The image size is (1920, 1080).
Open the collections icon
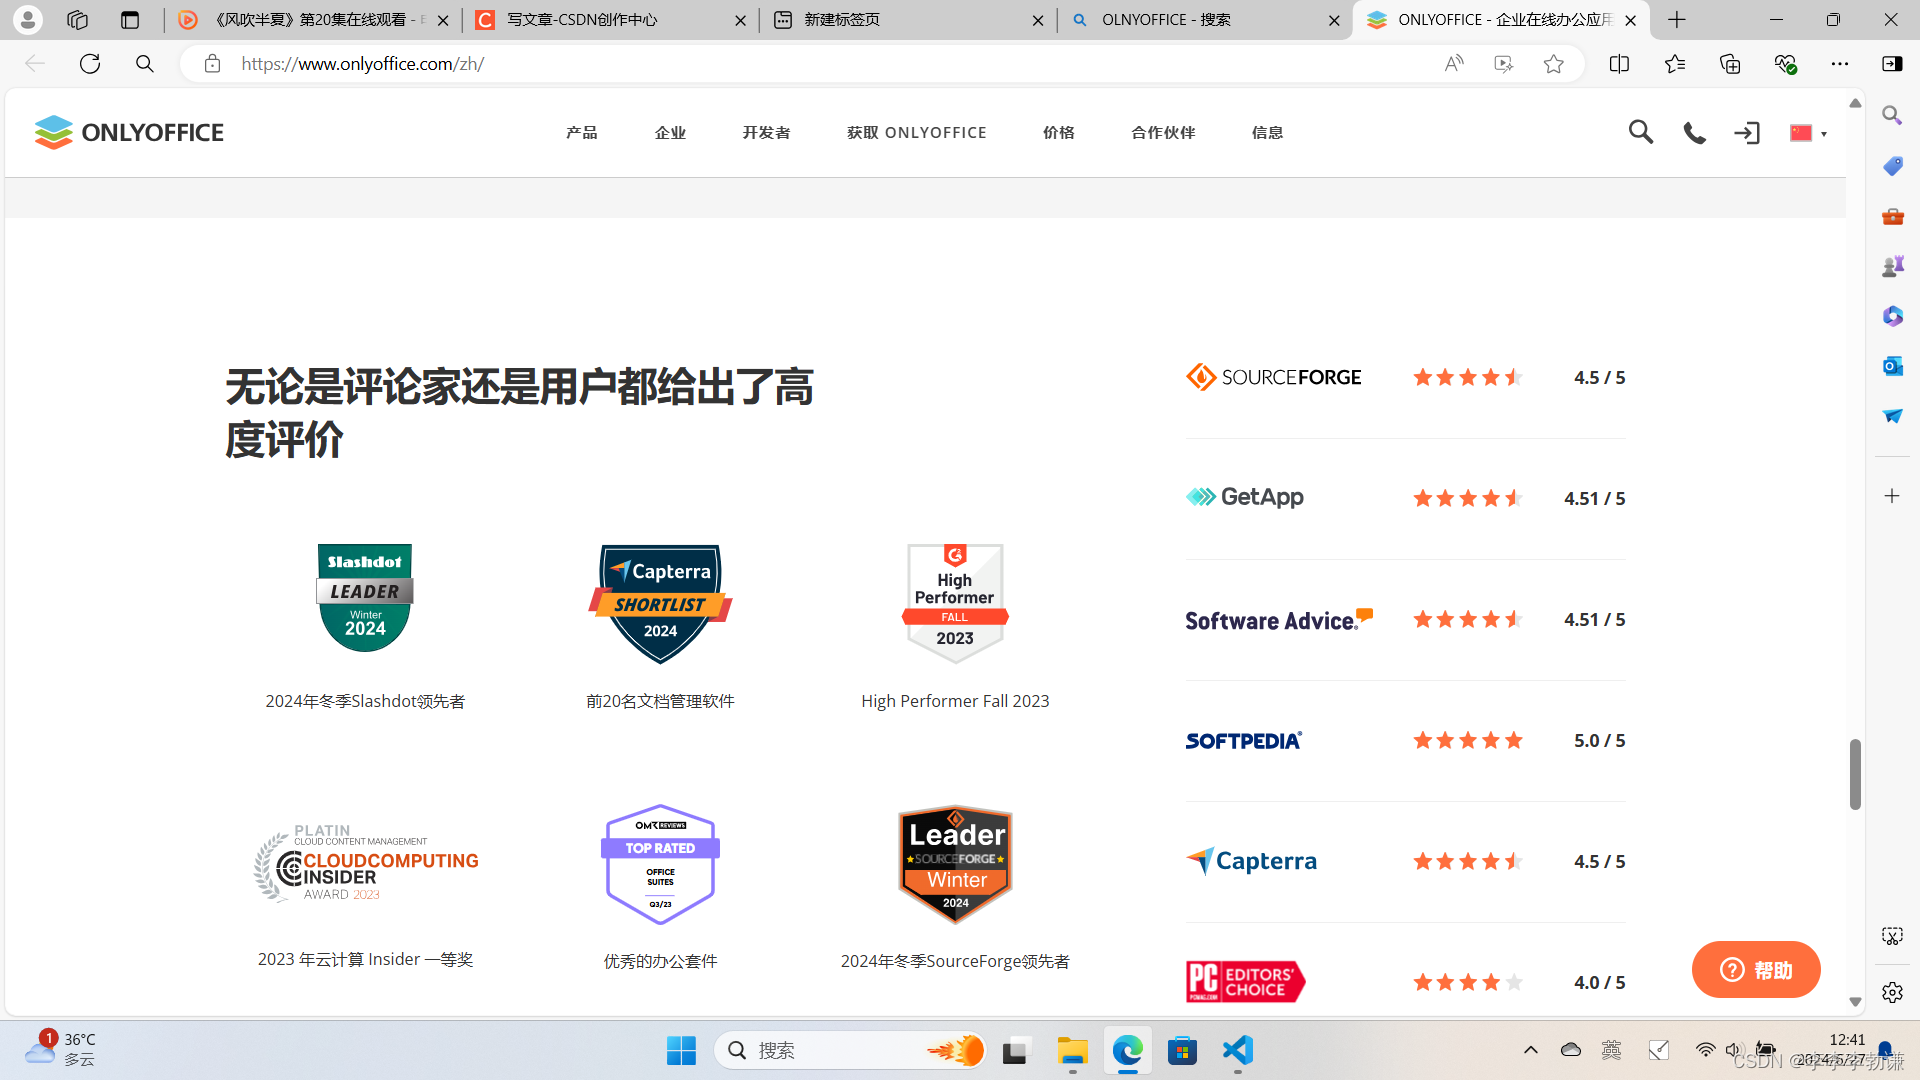(x=1730, y=64)
